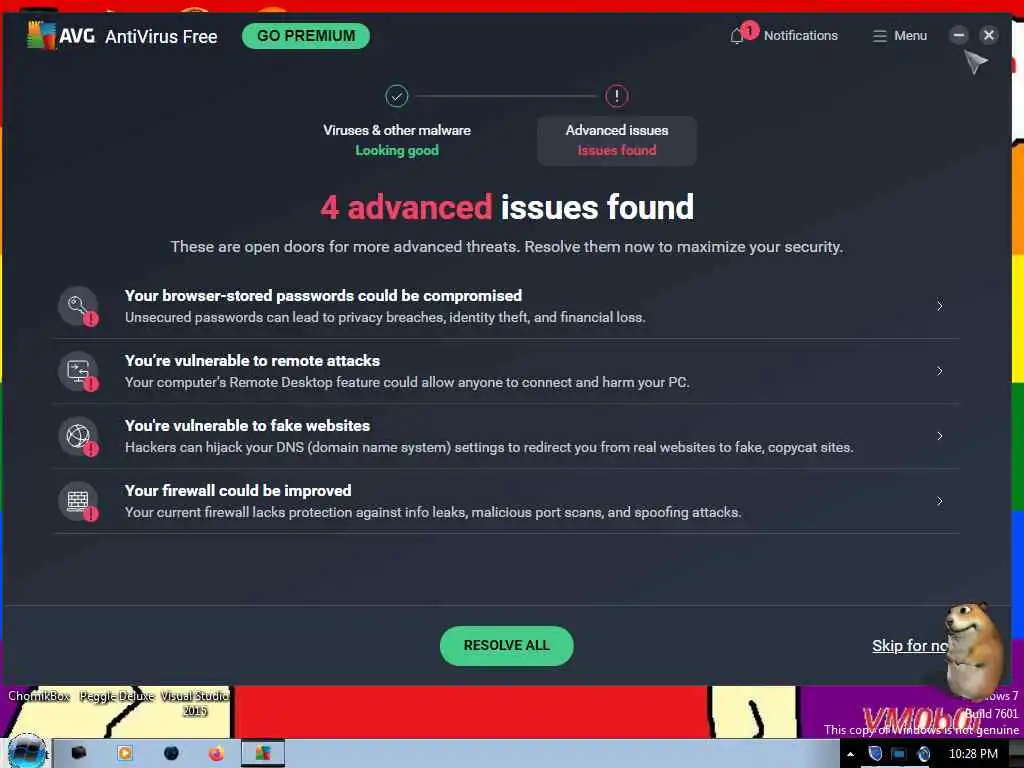Open Firefox from the taskbar
Viewport: 1024px width, 768px height.
point(216,754)
